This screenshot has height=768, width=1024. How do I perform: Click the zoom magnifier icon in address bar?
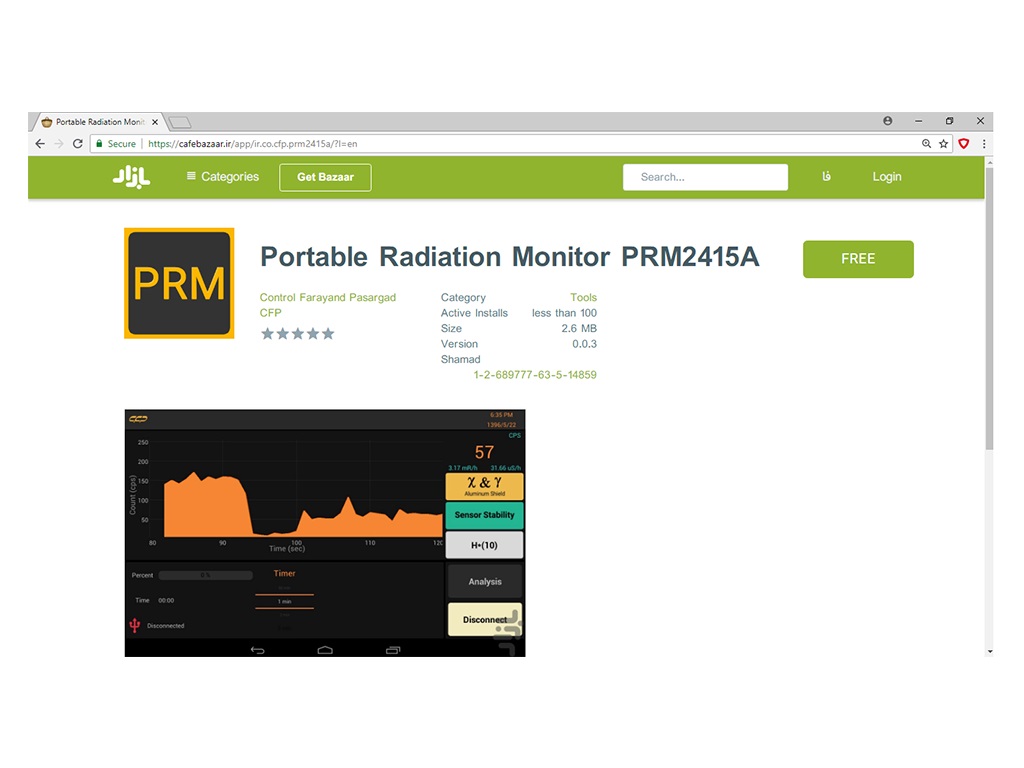click(926, 144)
